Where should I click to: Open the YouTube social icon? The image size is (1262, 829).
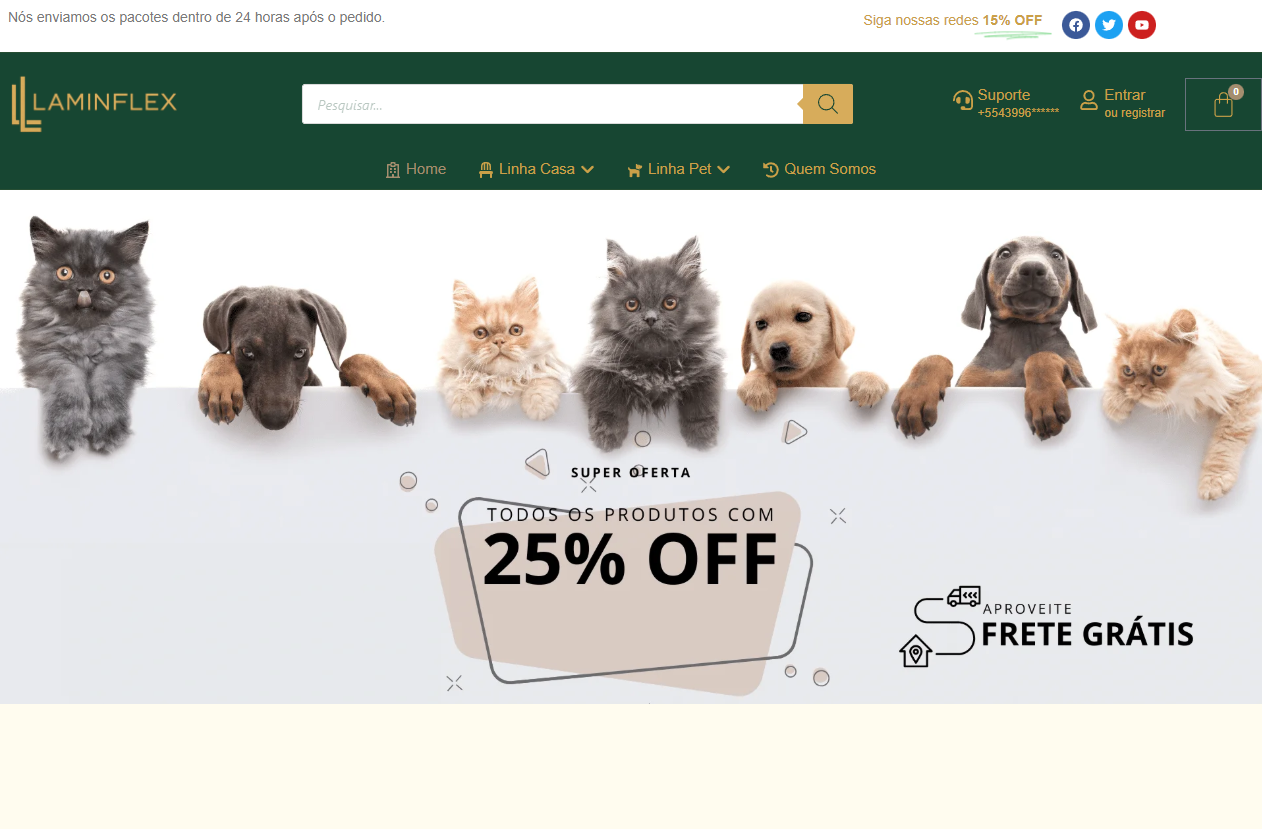tap(1142, 25)
